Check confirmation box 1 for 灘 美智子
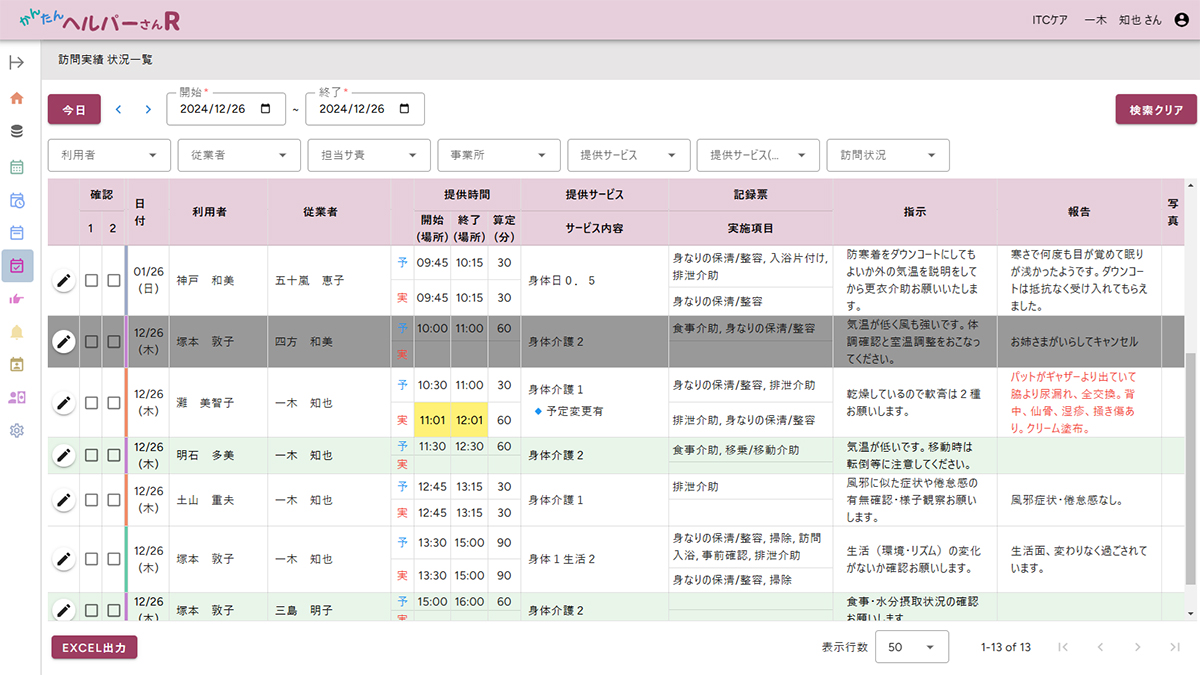This screenshot has width=1200, height=675. (x=91, y=403)
